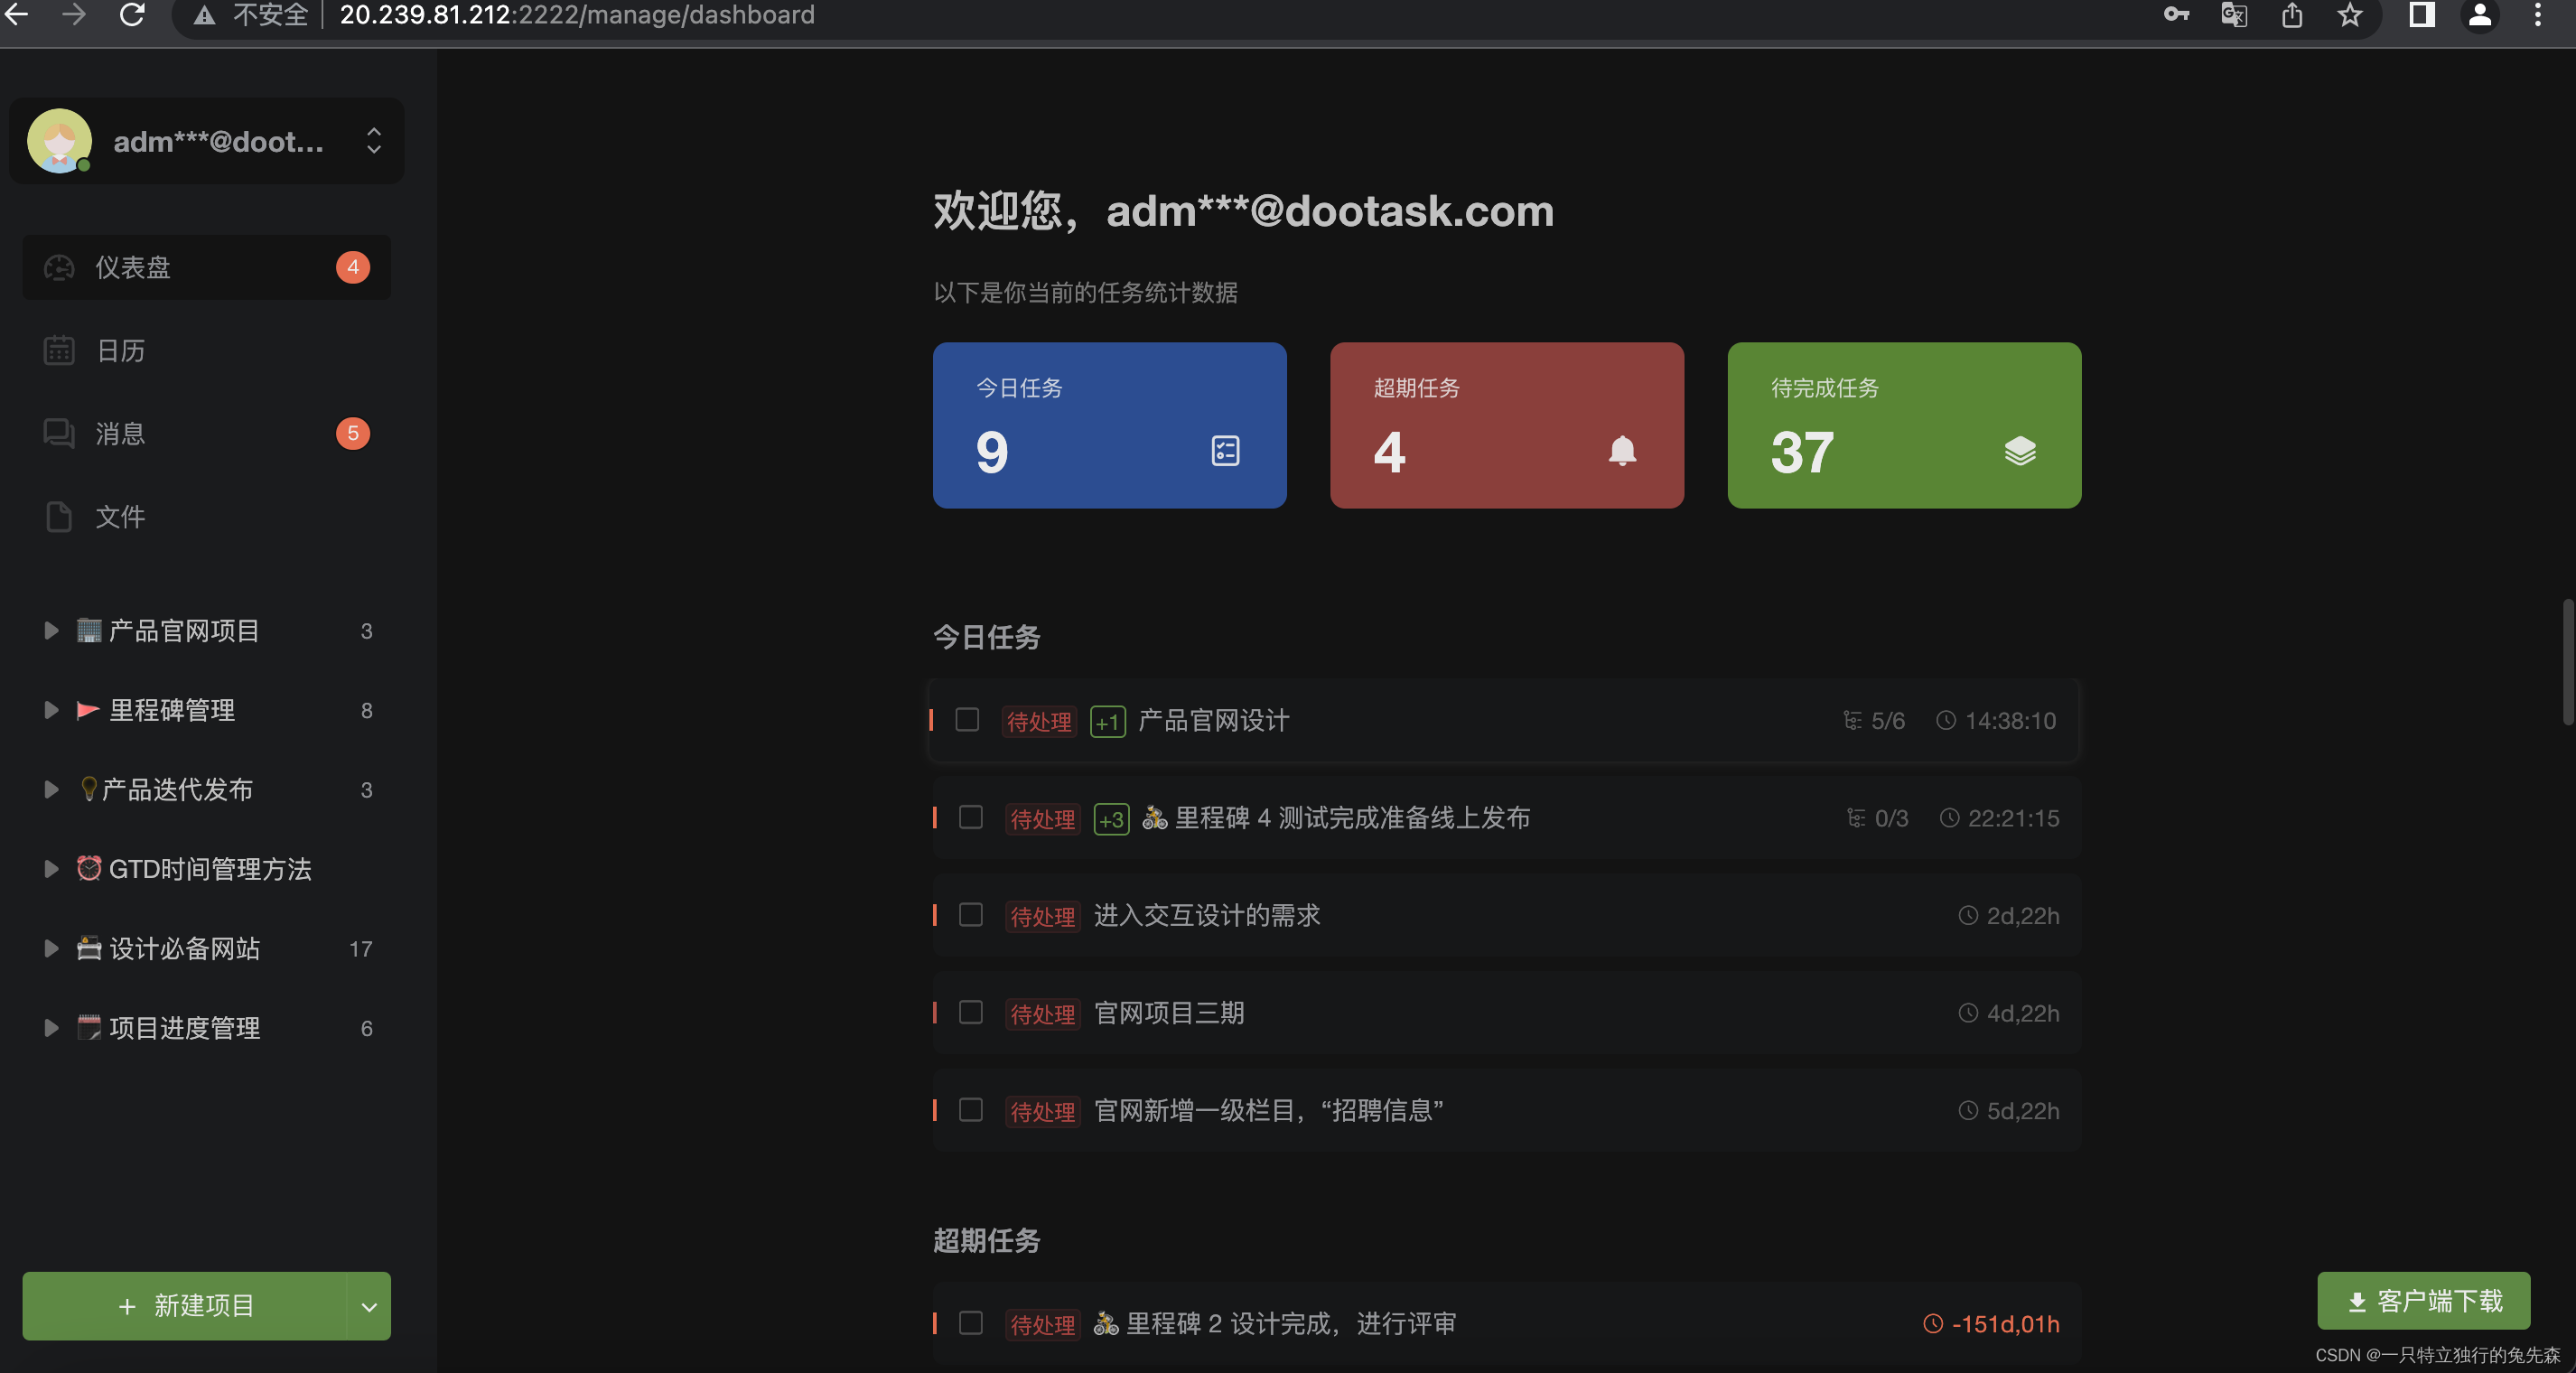Bookmark the page with the star icon
The image size is (2576, 1373).
pyautogui.click(x=2349, y=15)
